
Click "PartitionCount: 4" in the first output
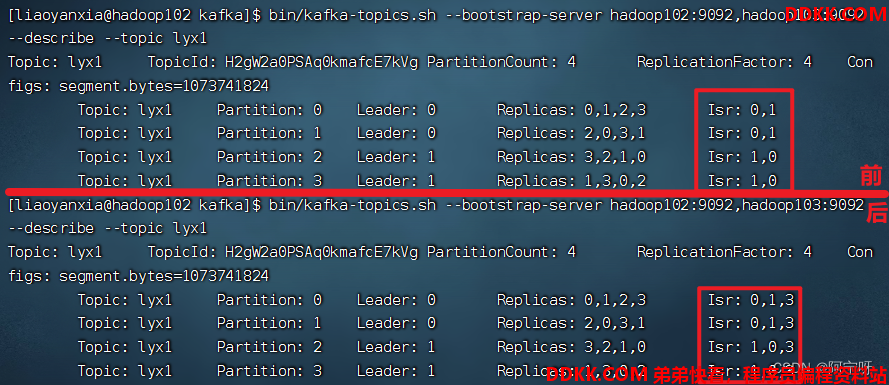(x=501, y=62)
